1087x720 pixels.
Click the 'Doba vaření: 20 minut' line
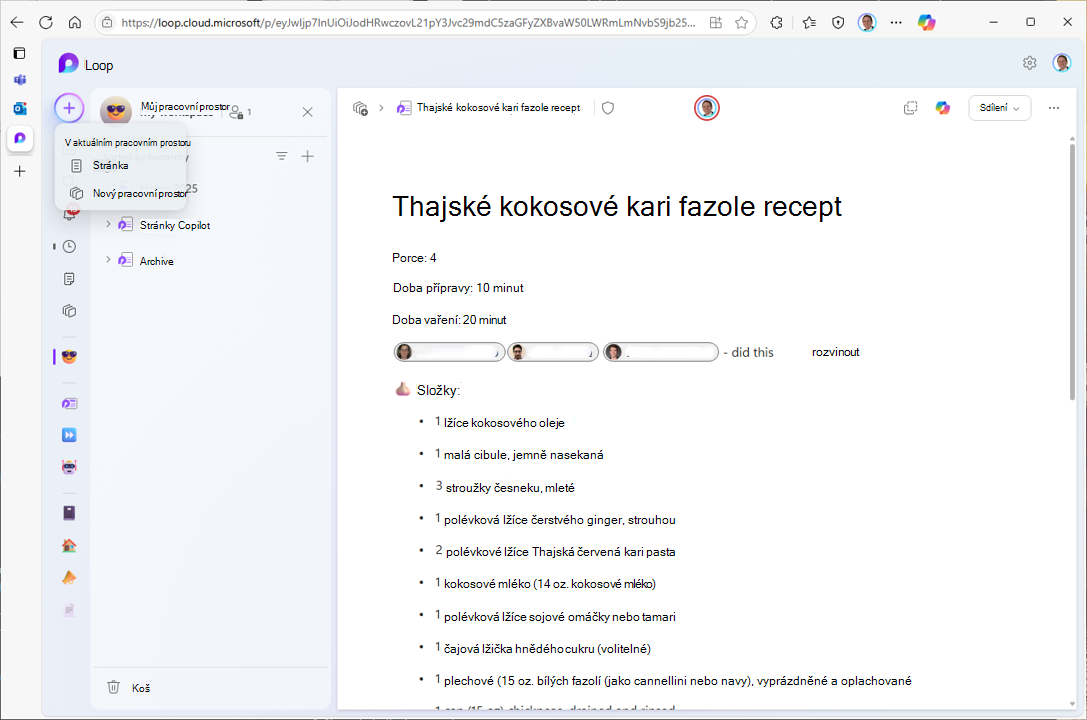[x=449, y=320]
